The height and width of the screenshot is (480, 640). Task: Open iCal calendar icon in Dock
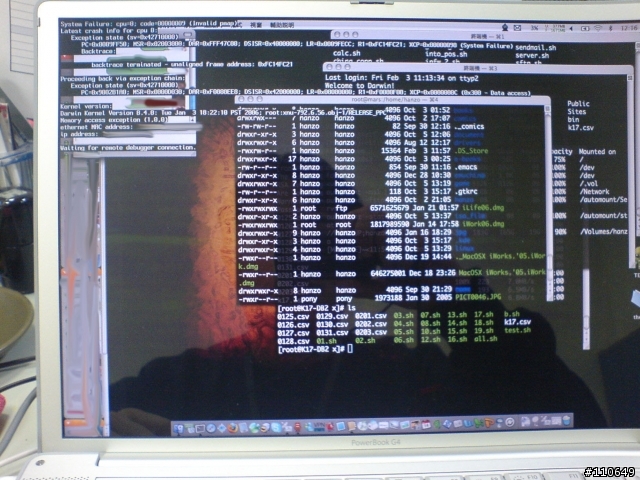point(427,425)
